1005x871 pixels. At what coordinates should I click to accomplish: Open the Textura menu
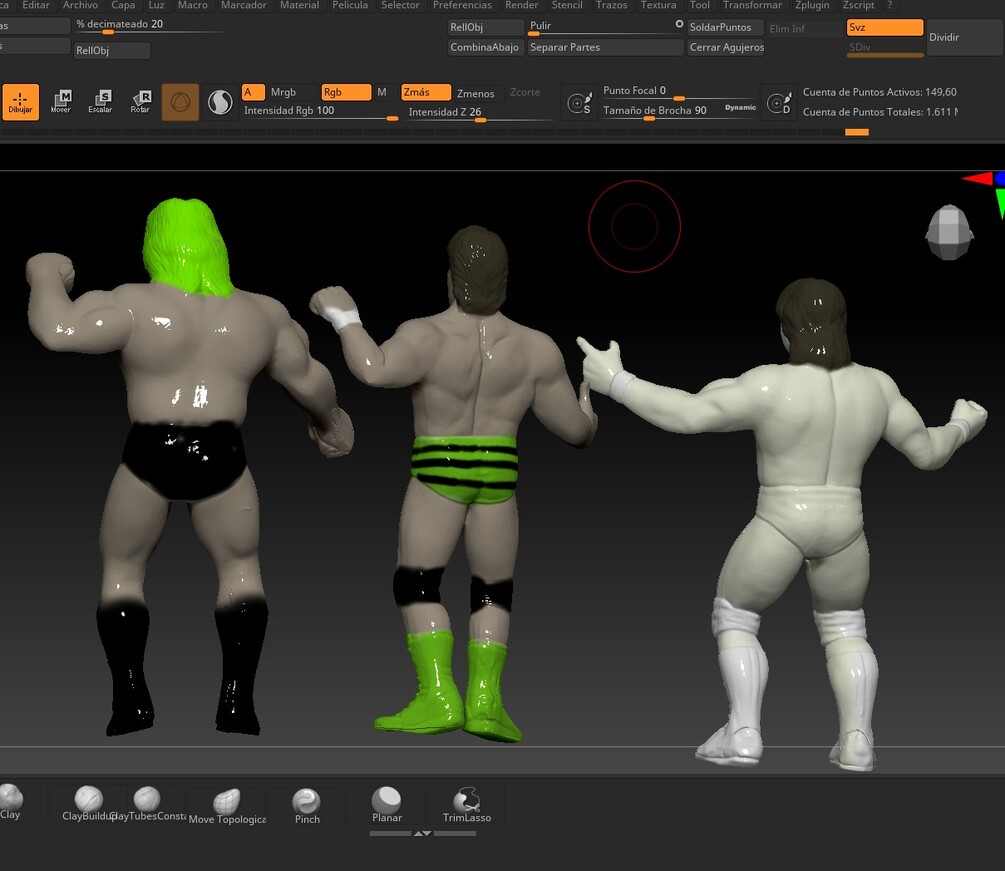[x=658, y=5]
